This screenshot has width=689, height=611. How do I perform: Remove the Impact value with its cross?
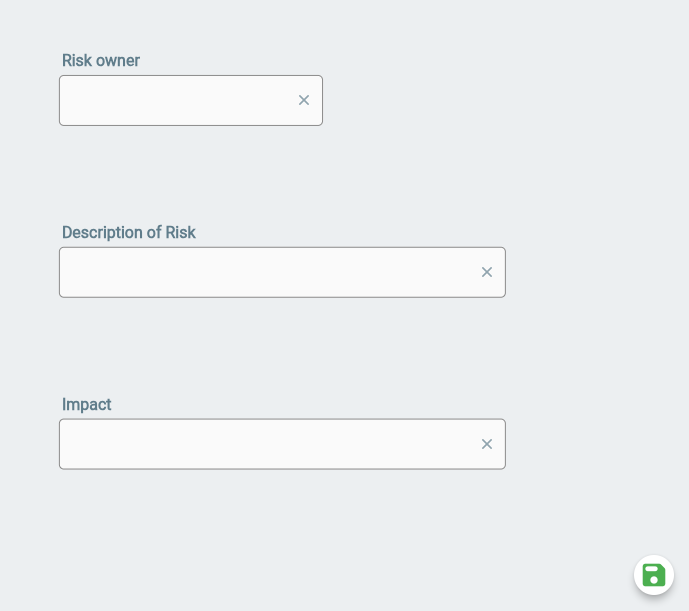(x=487, y=444)
